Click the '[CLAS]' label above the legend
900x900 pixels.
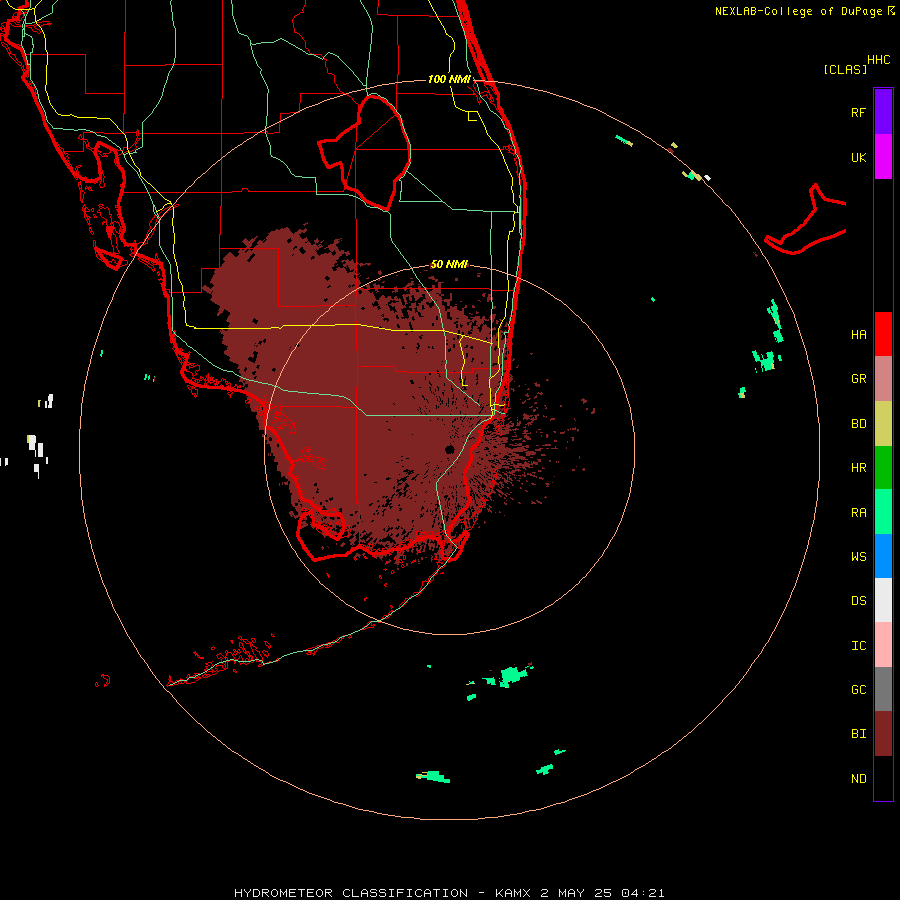(845, 69)
